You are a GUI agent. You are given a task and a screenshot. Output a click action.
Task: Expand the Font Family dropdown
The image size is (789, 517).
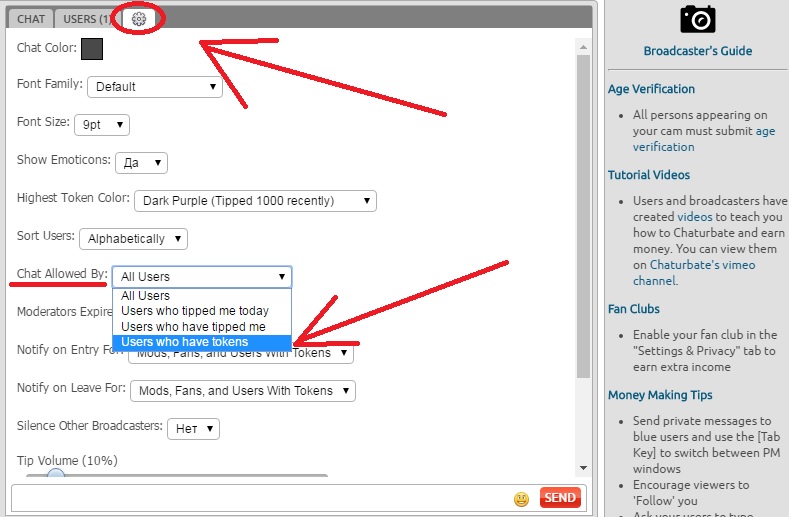coord(155,87)
